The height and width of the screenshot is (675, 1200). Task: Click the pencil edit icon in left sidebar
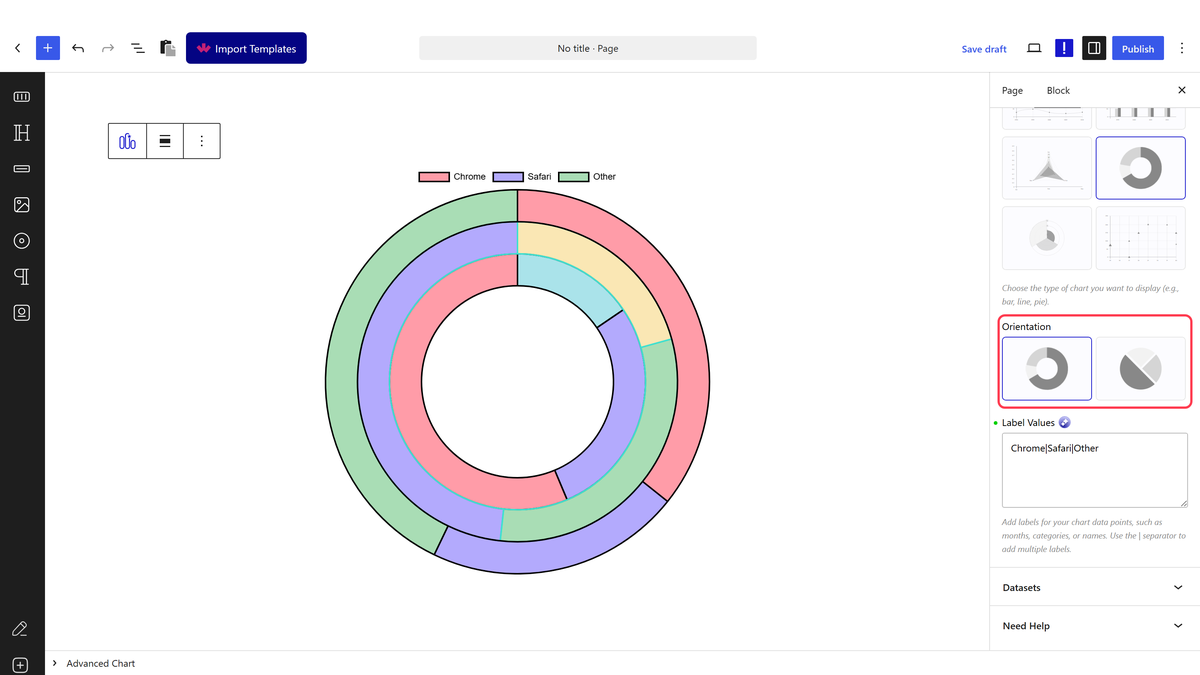click(20, 629)
